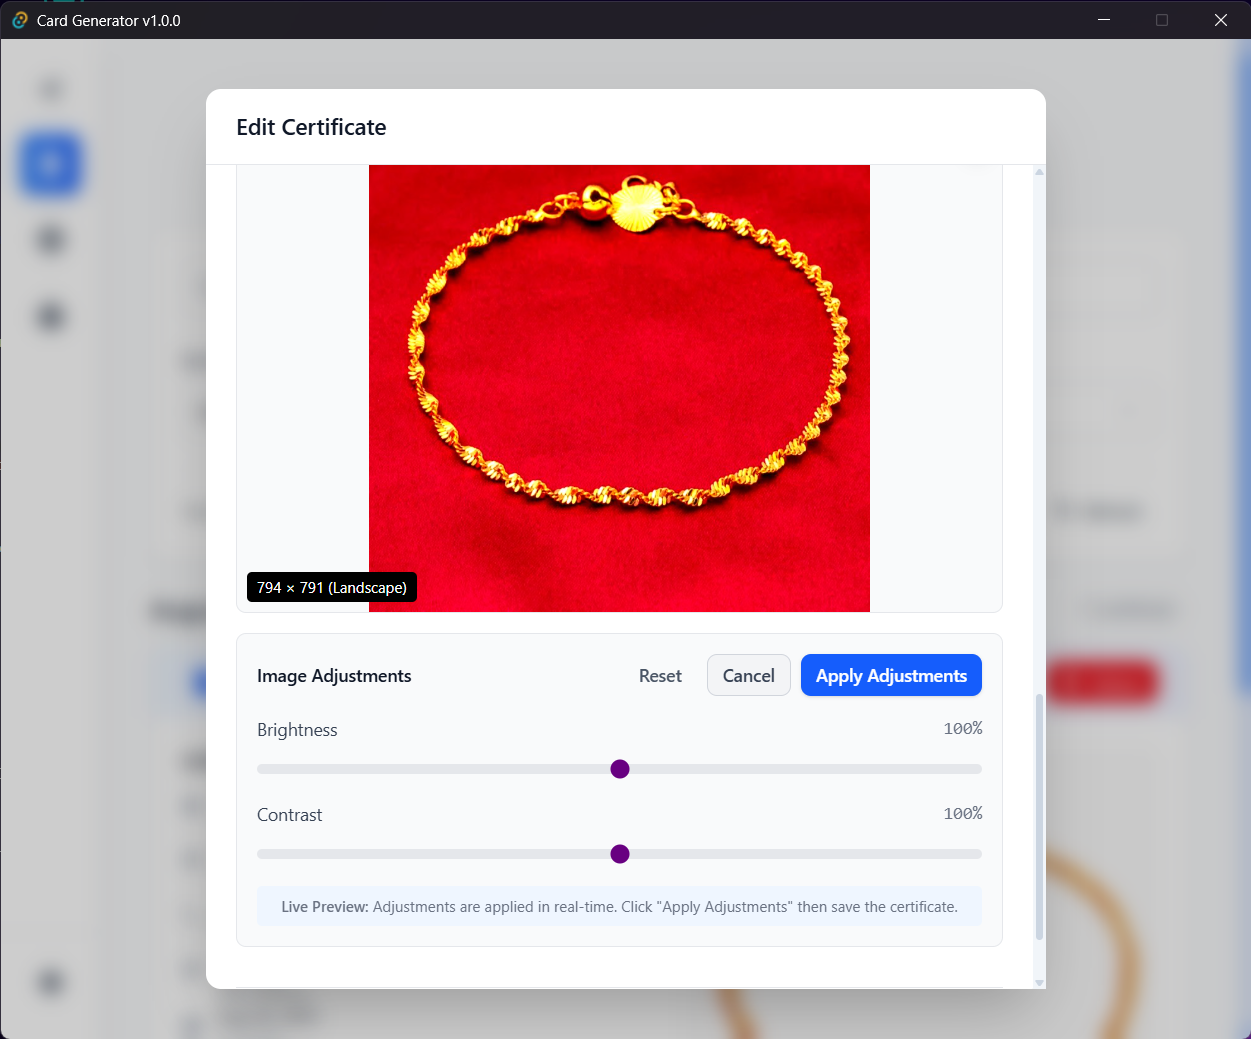
Task: Cancel the image adjustments
Action: click(748, 675)
